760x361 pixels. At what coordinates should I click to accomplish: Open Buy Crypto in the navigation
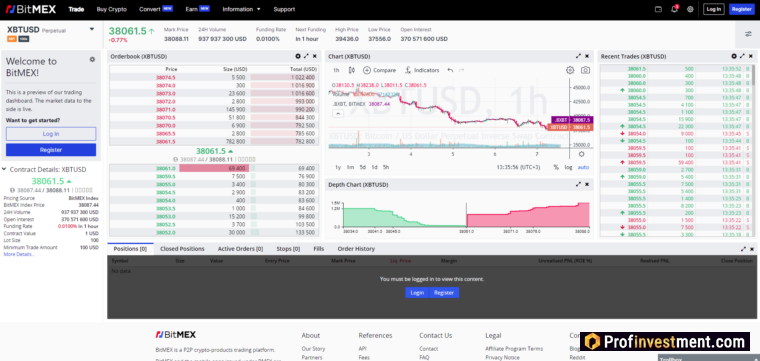click(111, 9)
